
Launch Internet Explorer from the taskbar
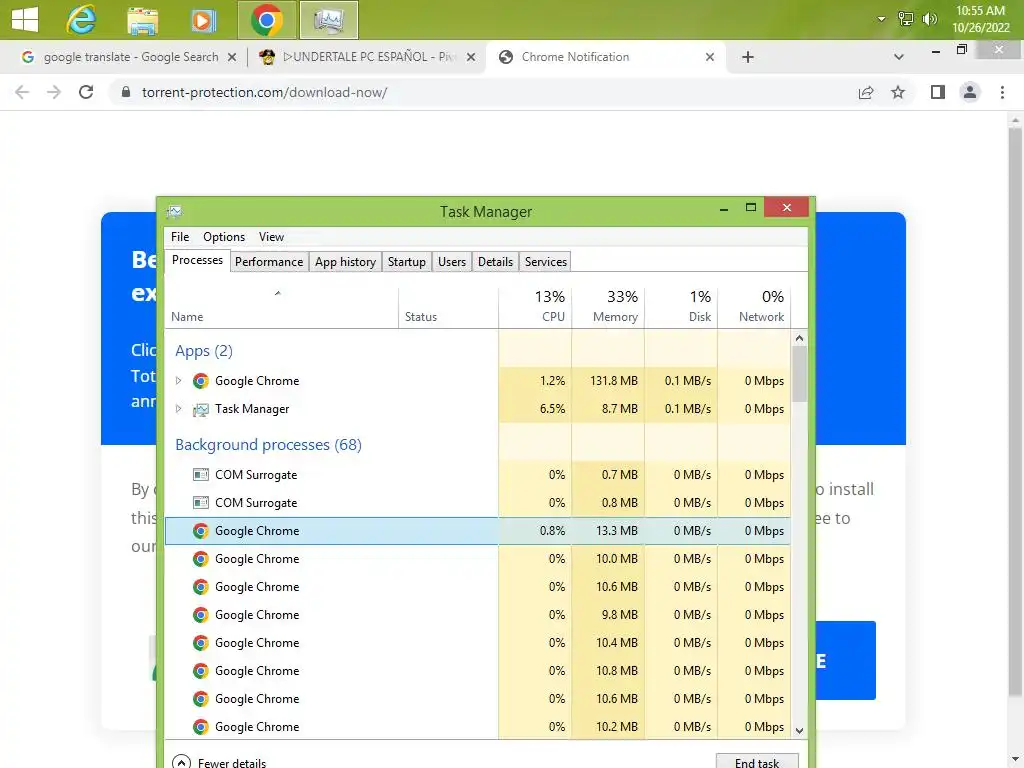coord(81,20)
